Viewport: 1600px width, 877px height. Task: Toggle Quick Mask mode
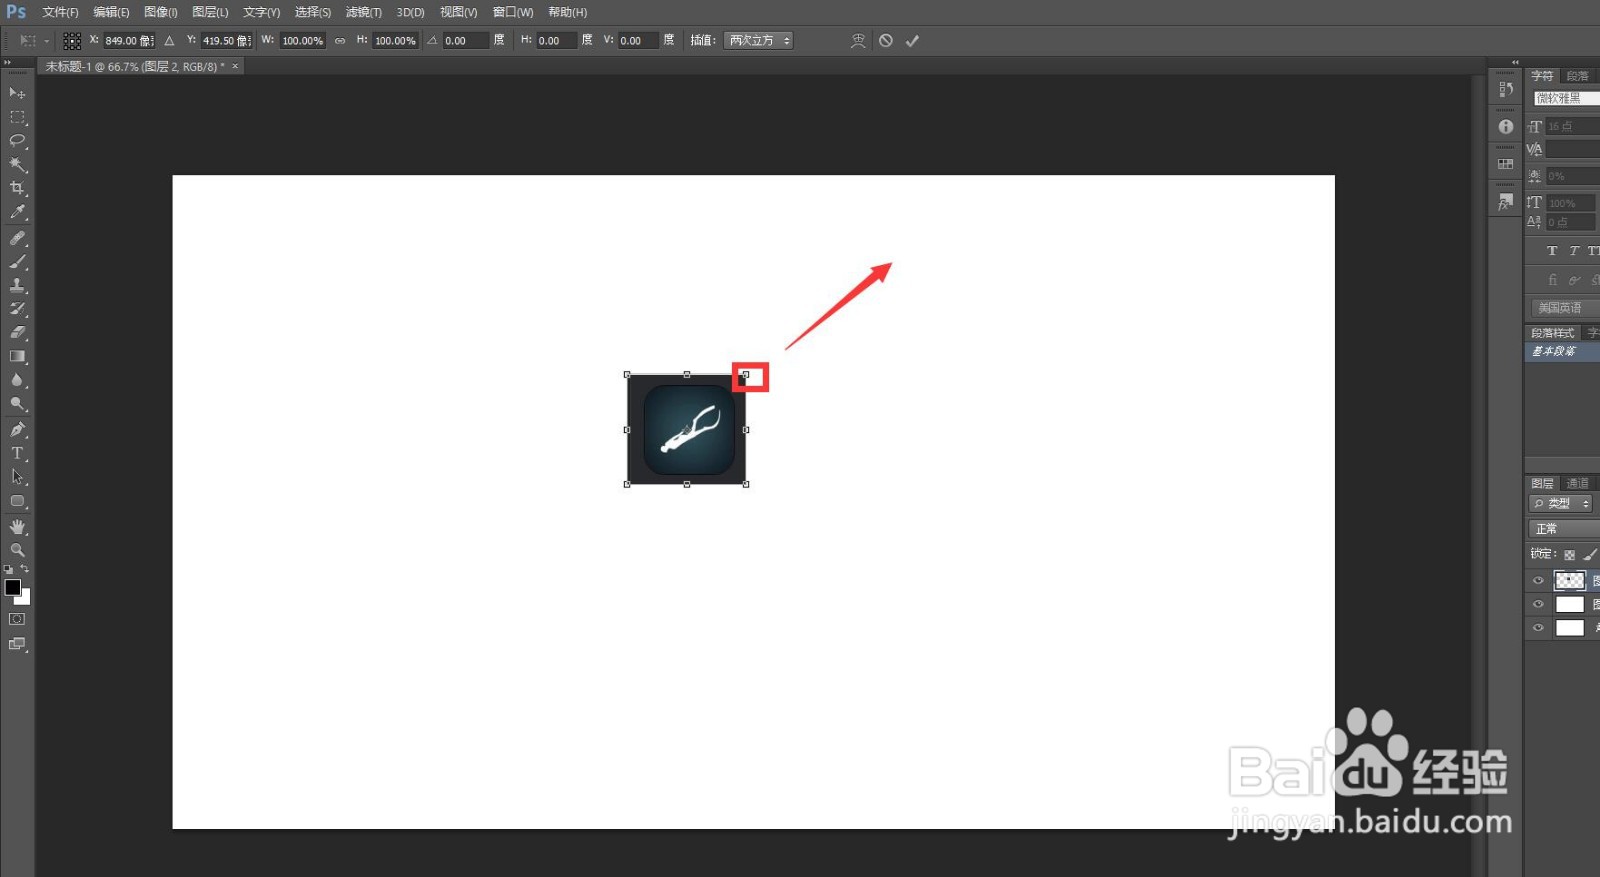point(17,620)
